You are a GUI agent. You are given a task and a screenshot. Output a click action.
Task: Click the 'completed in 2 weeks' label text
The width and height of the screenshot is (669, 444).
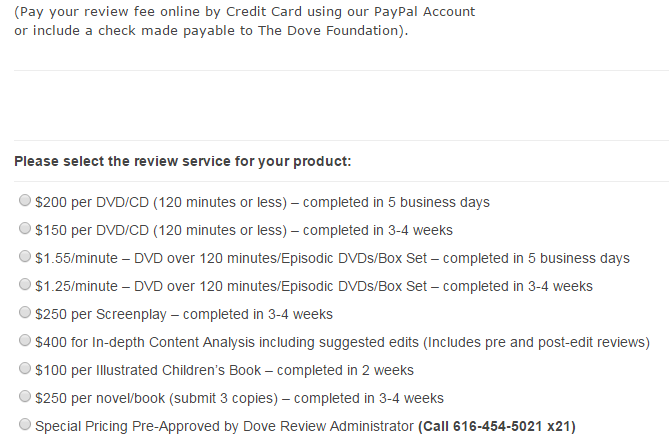[x=224, y=370]
